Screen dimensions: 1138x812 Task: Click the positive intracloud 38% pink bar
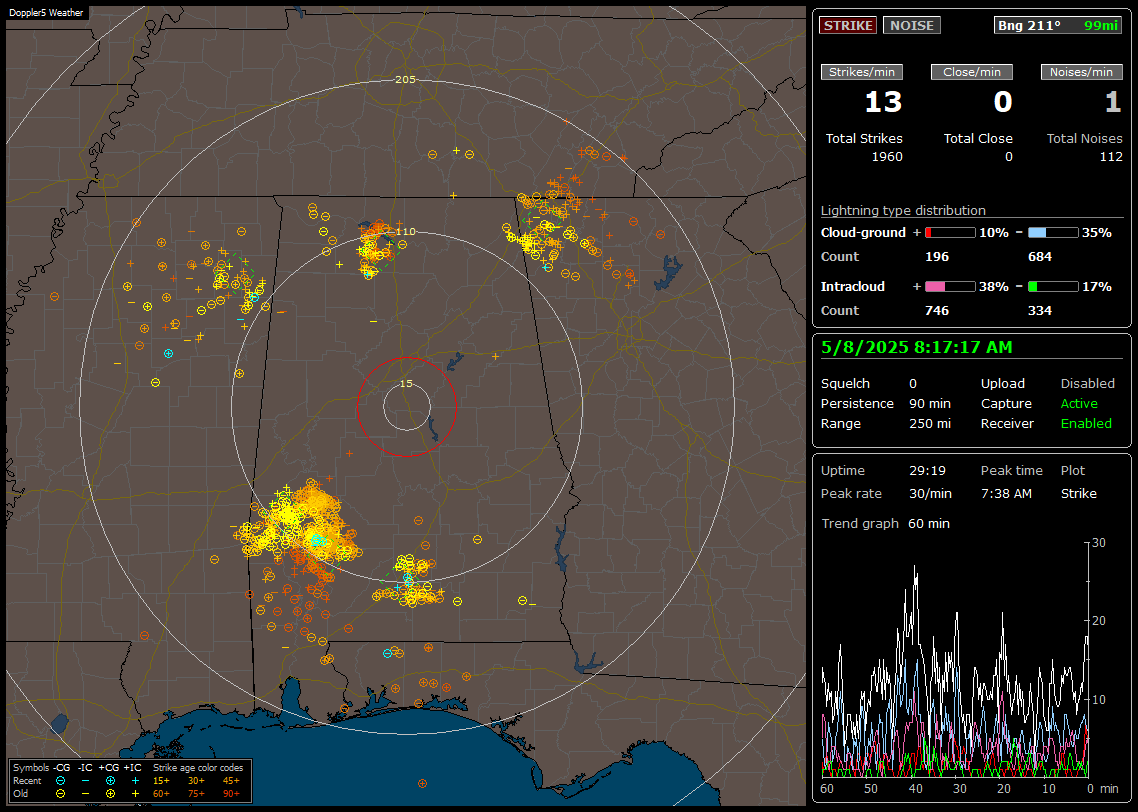950,287
